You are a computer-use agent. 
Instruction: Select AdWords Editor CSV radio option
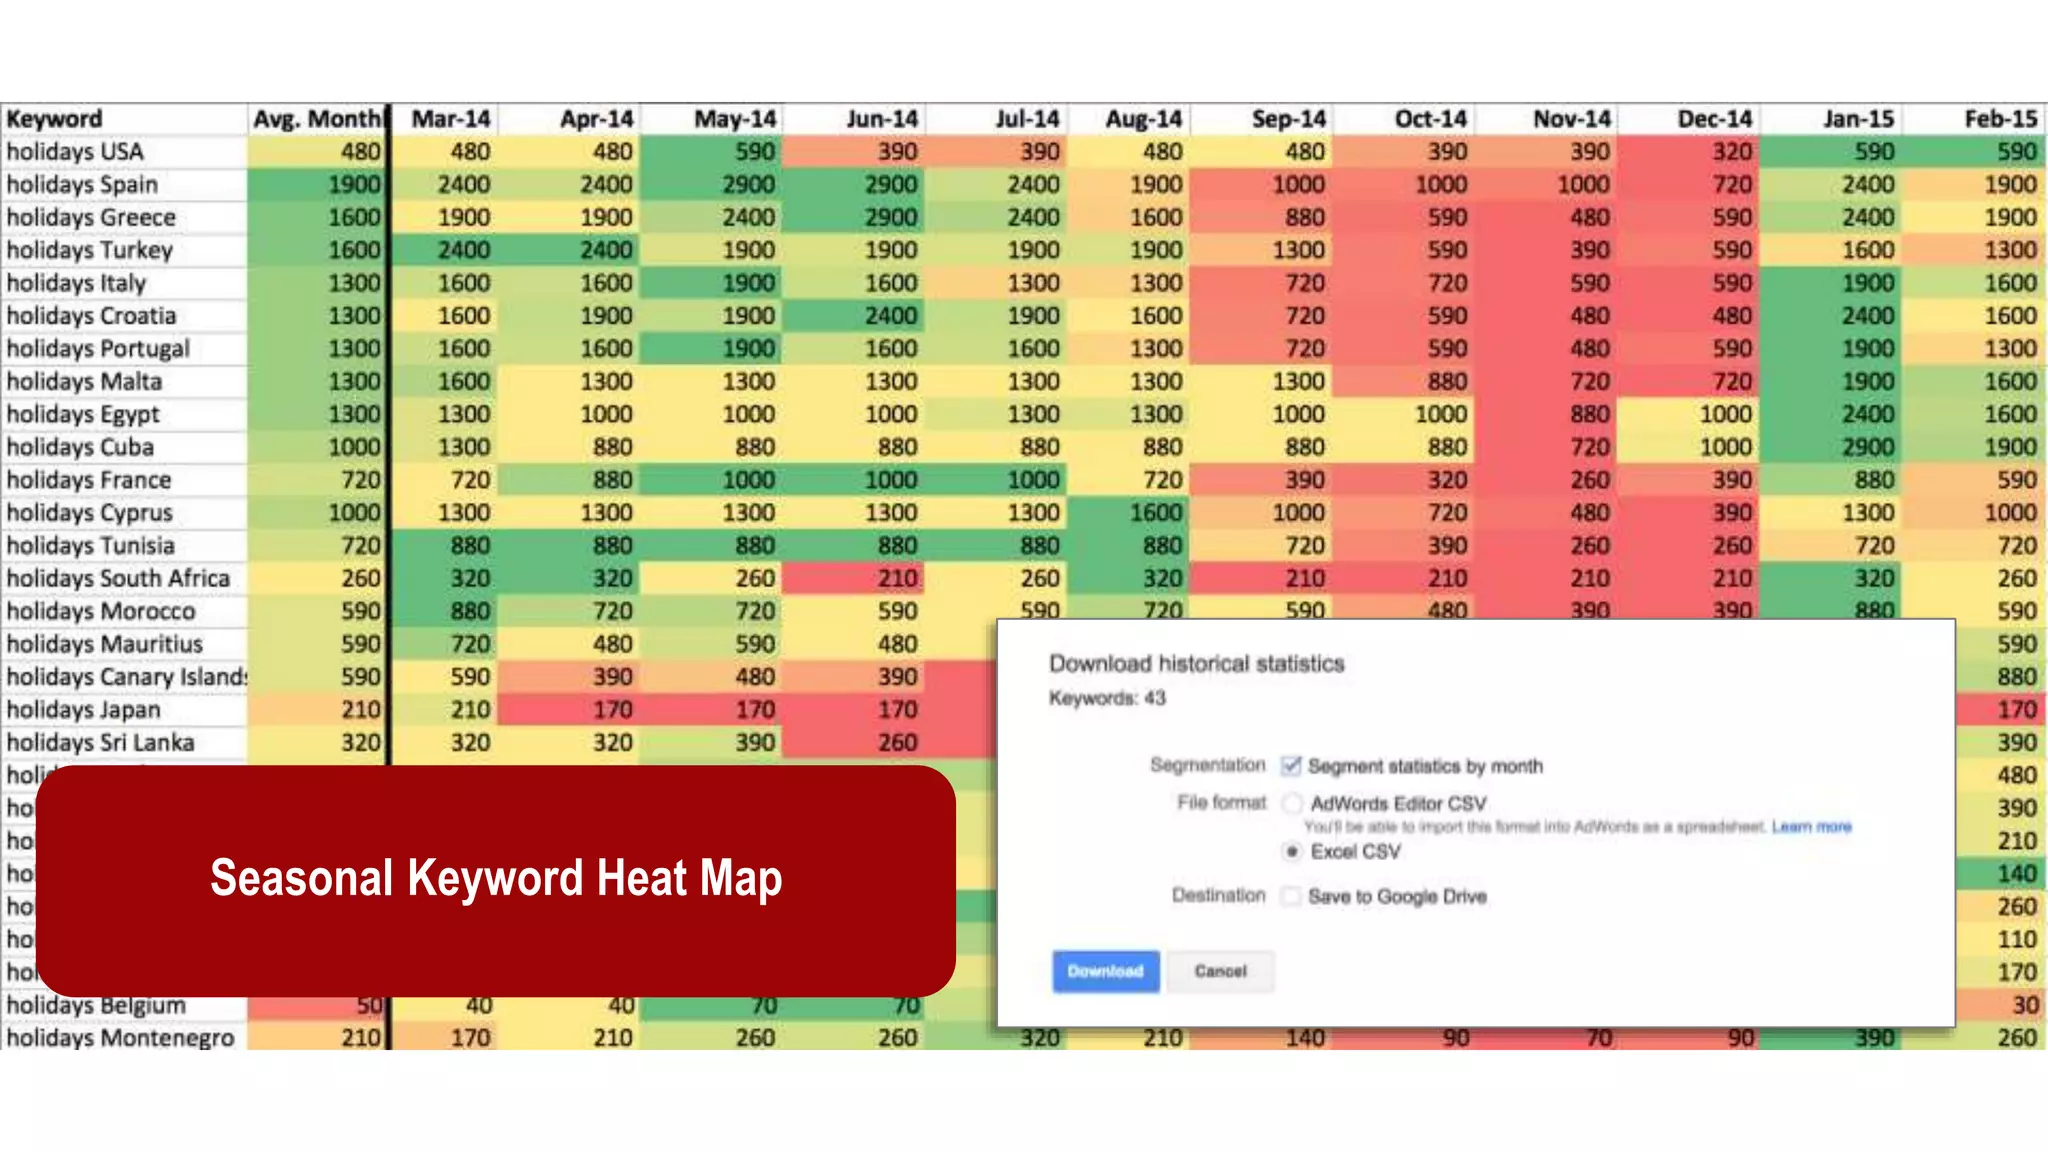tap(1292, 803)
